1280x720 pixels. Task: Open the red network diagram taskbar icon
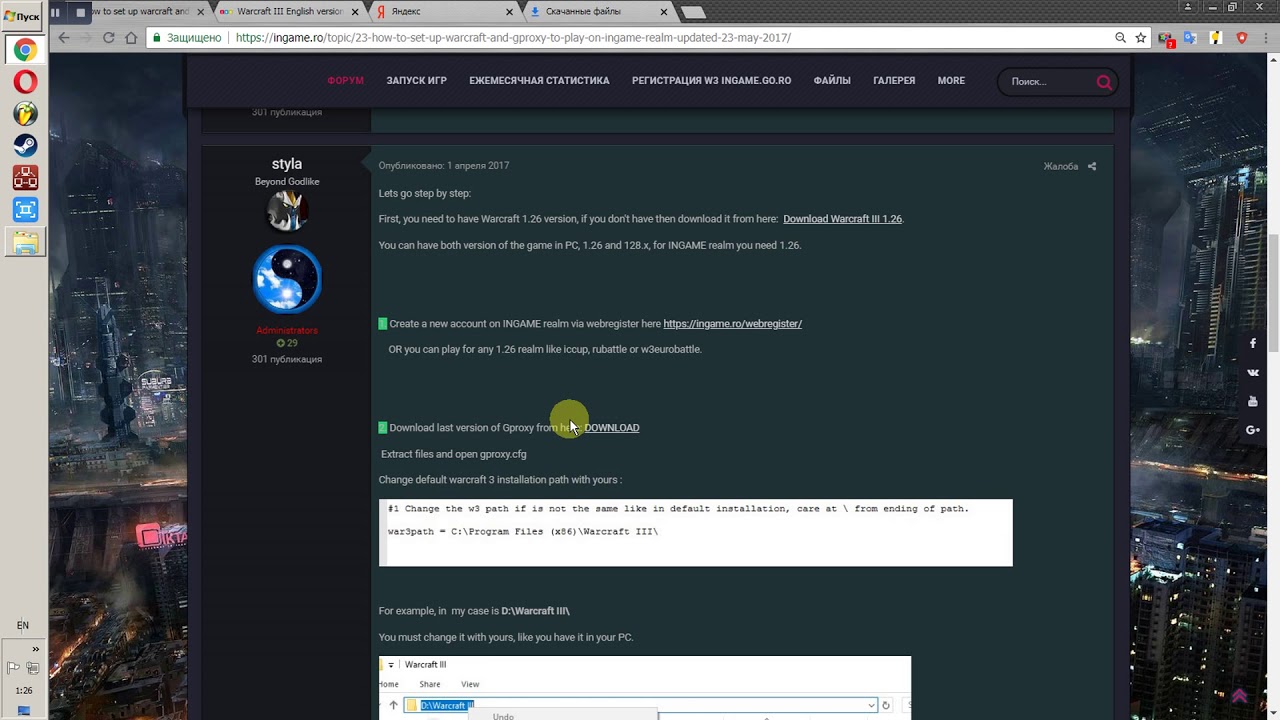pos(25,178)
